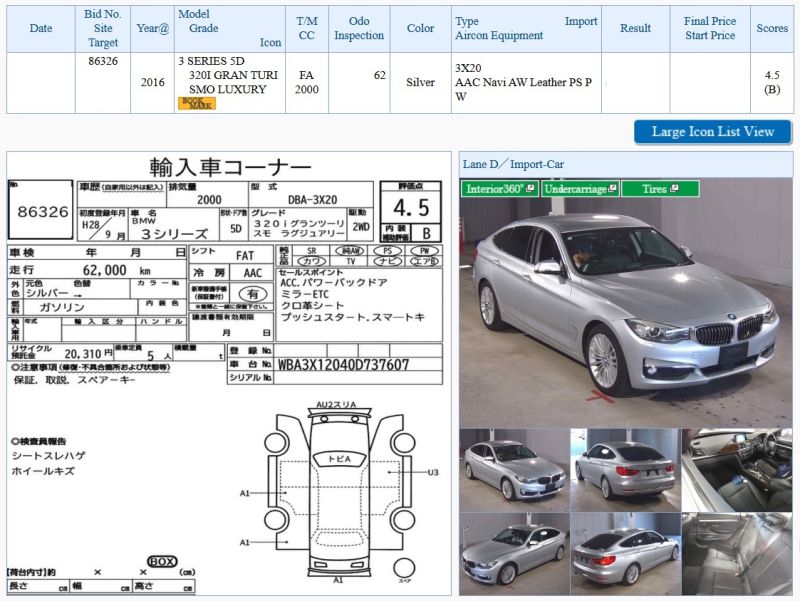Click the AU2スリA marker above diagram
800x601 pixels.
tap(336, 404)
